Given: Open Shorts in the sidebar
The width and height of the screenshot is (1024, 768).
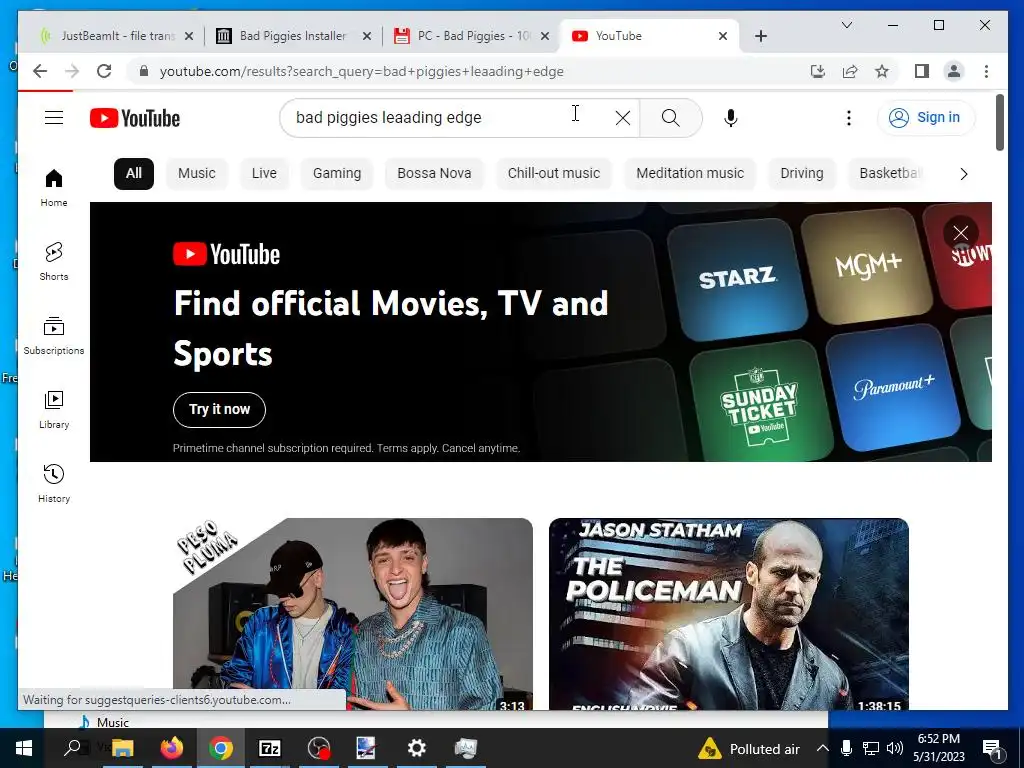Looking at the screenshot, I should [54, 261].
